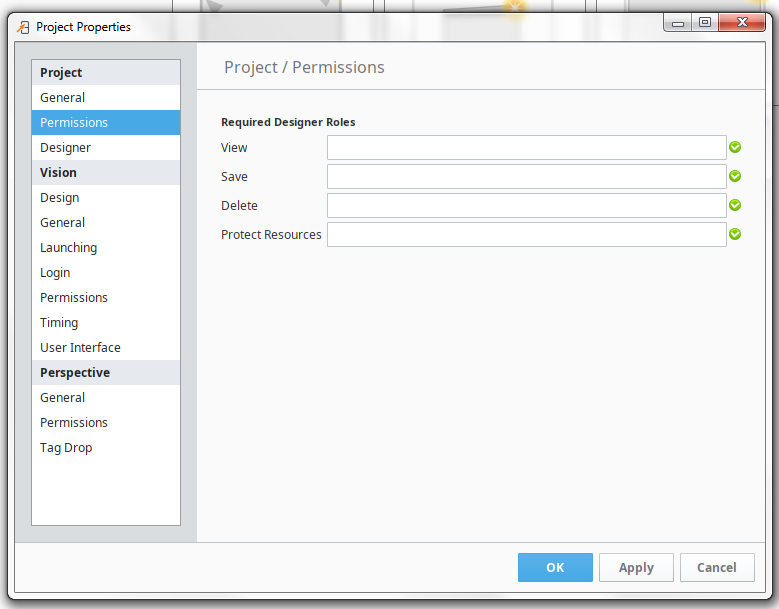
Task: Dismiss dialog with Cancel button
Action: [717, 567]
